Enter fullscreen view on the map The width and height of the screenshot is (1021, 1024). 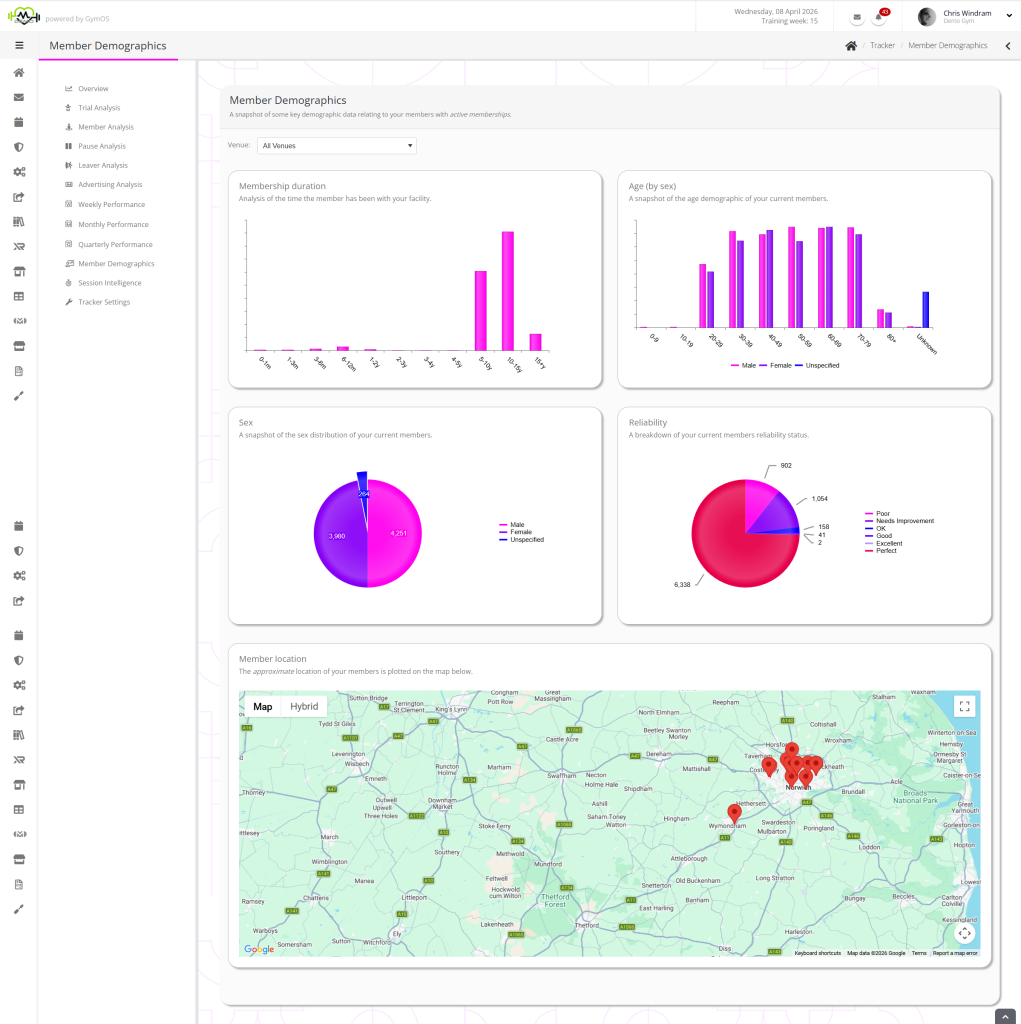pyautogui.click(x=964, y=706)
